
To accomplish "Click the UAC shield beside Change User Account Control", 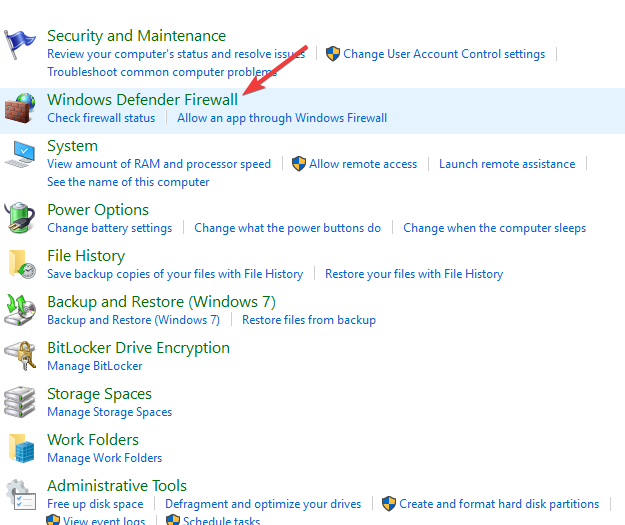I will (333, 53).
